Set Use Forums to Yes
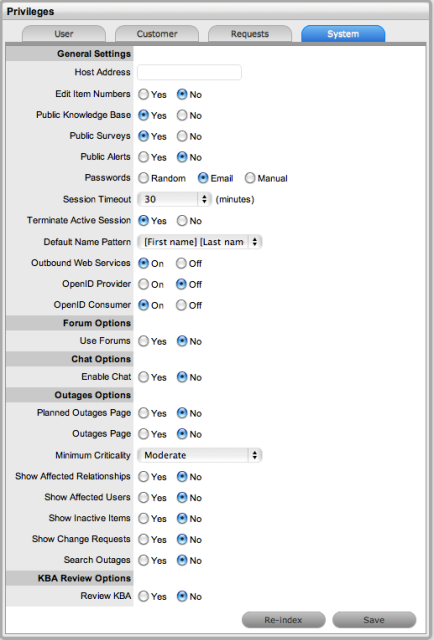The height and width of the screenshot is (640, 434). pyautogui.click(x=143, y=341)
